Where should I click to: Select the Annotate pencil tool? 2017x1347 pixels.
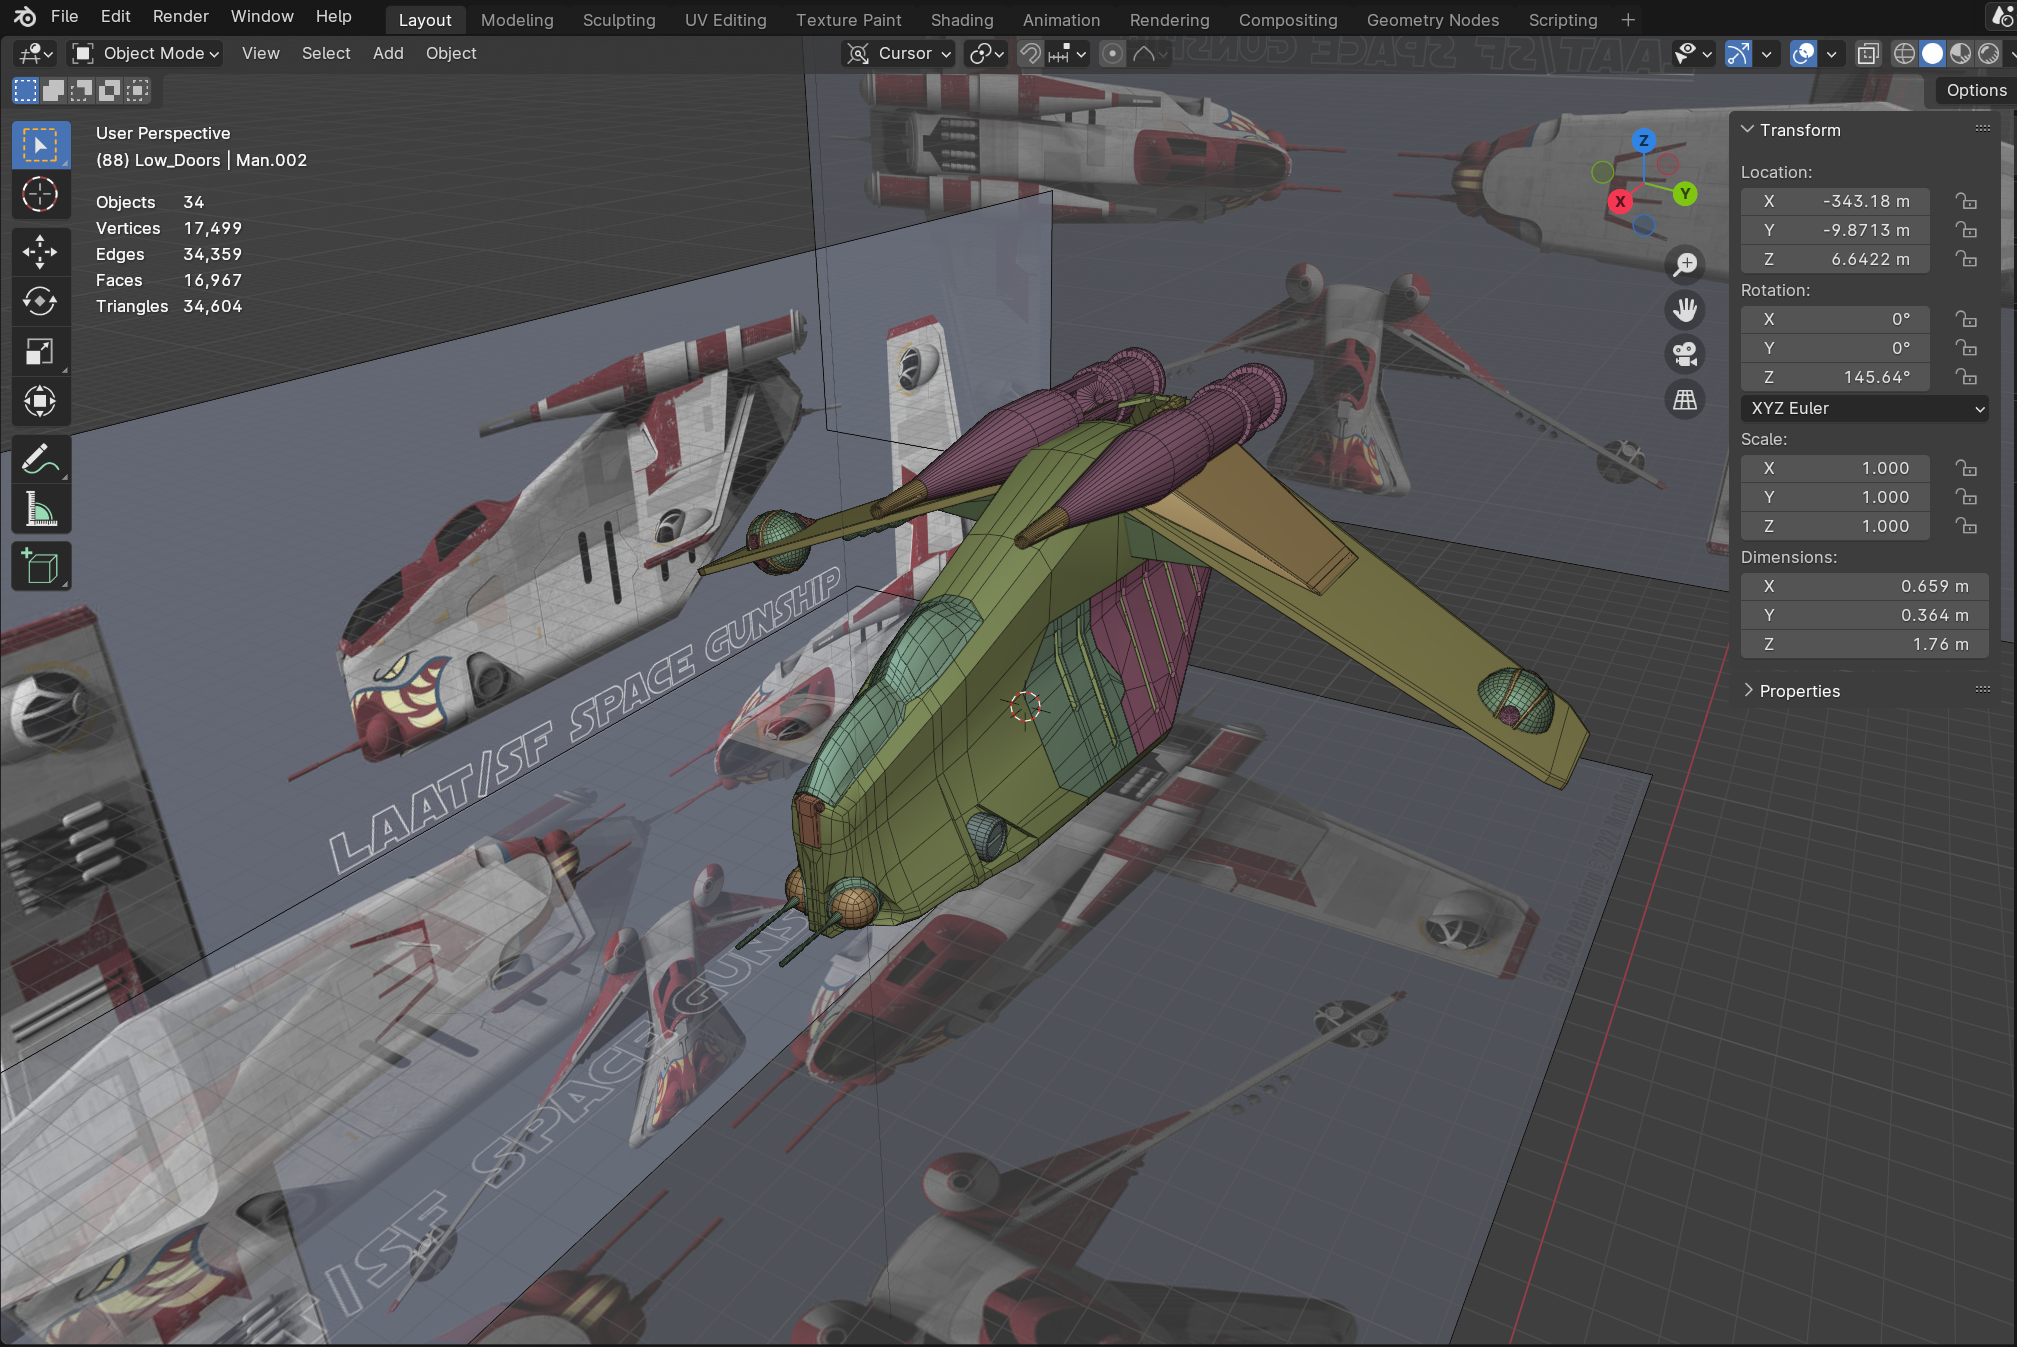pyautogui.click(x=40, y=459)
